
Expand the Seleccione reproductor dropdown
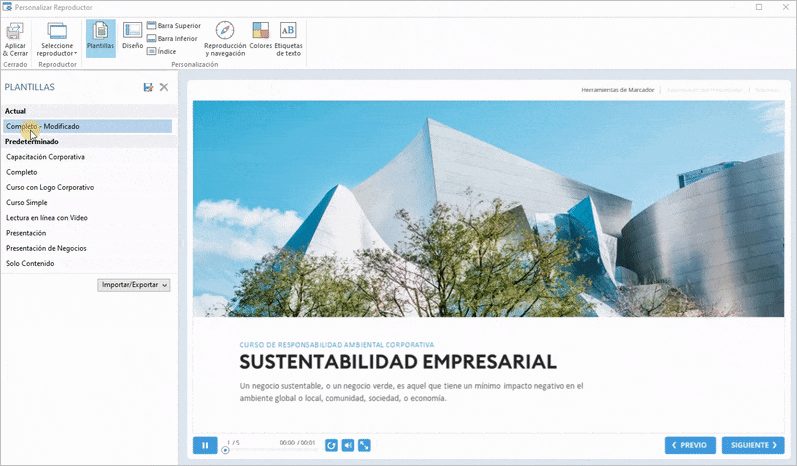coord(57,40)
